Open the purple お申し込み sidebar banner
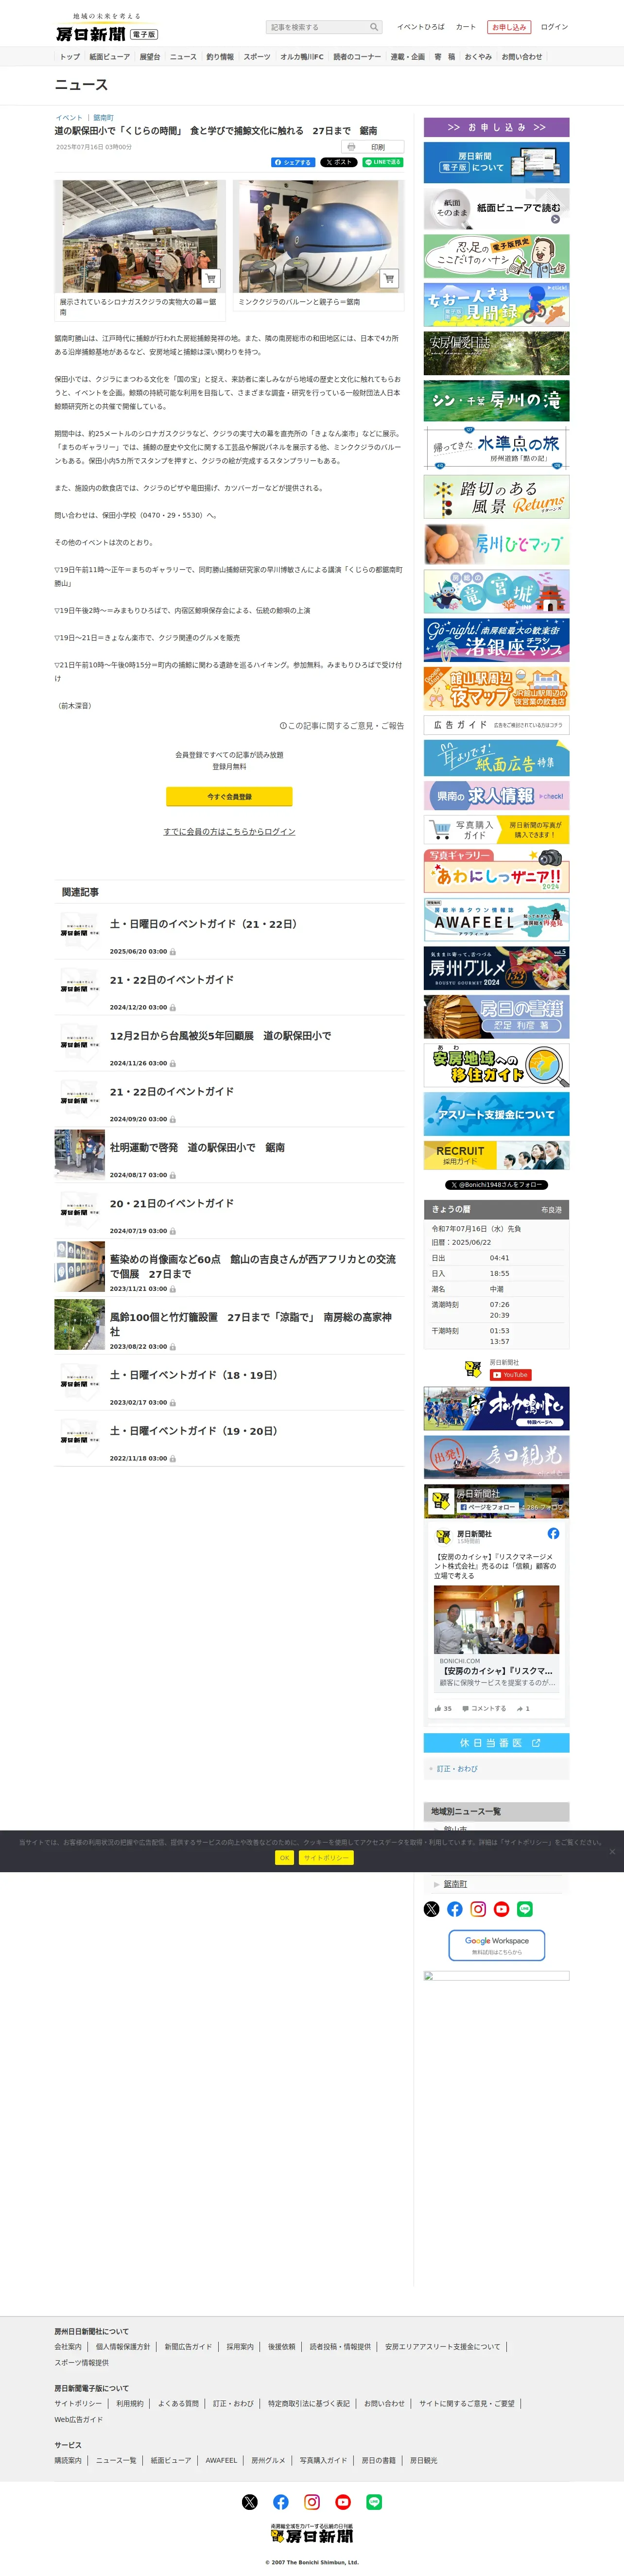The width and height of the screenshot is (624, 2576). 497,127
